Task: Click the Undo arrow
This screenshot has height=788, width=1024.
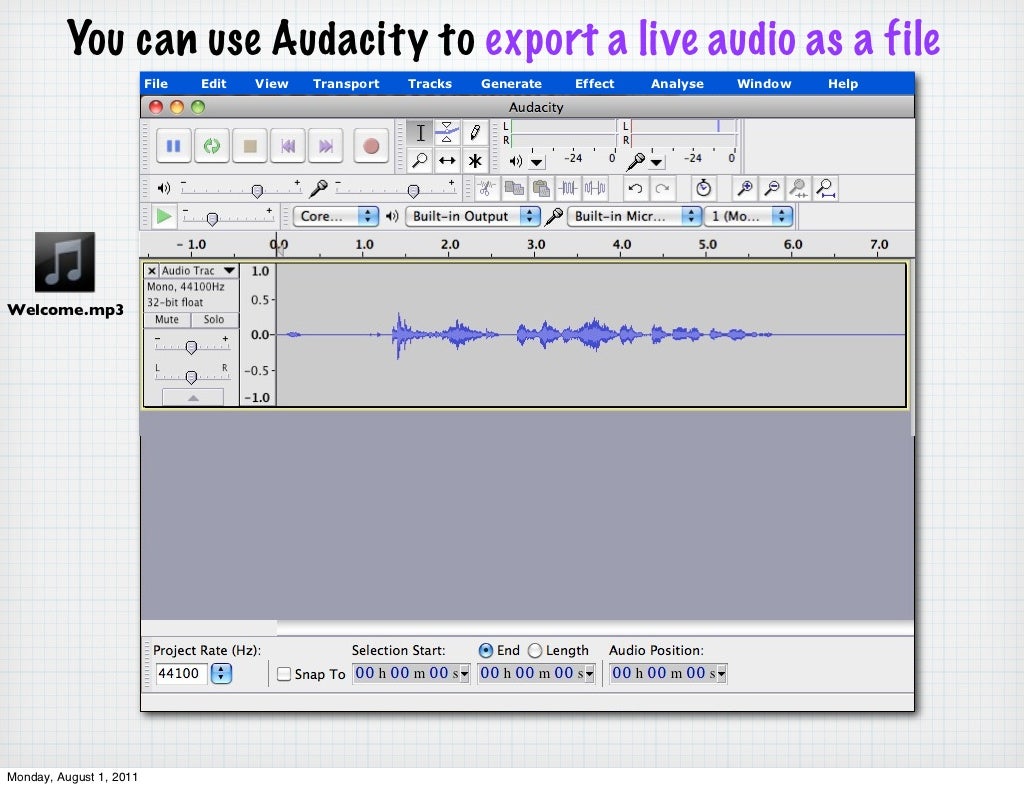Action: click(x=635, y=189)
